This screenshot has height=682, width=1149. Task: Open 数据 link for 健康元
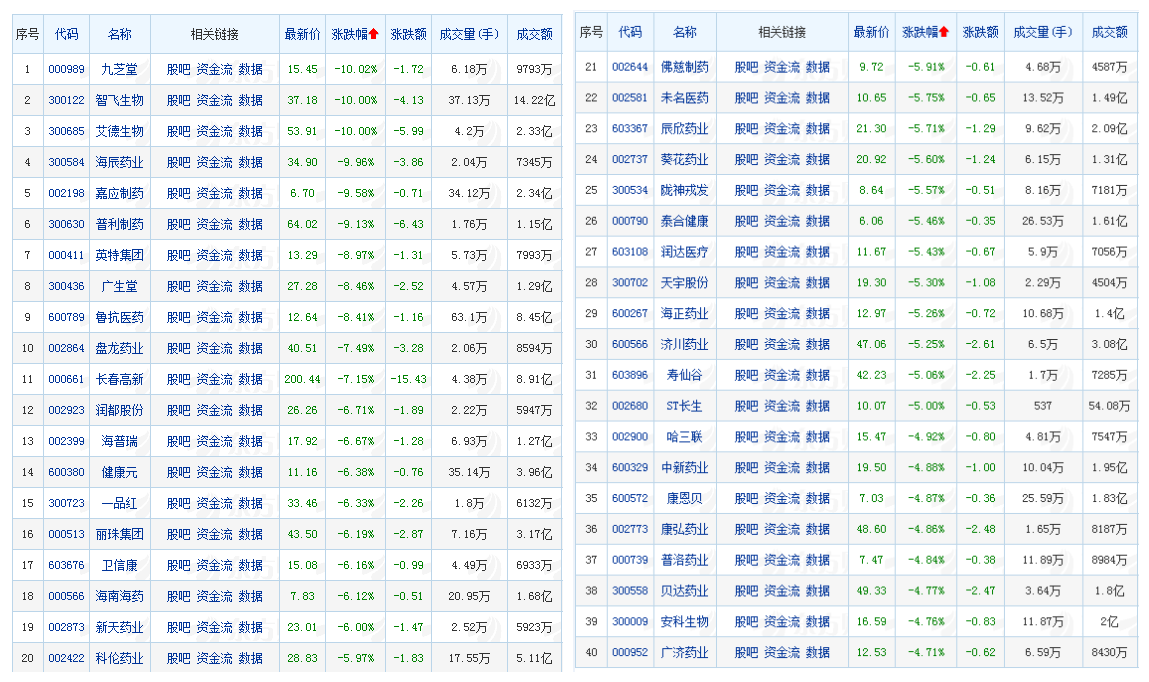[x=251, y=472]
